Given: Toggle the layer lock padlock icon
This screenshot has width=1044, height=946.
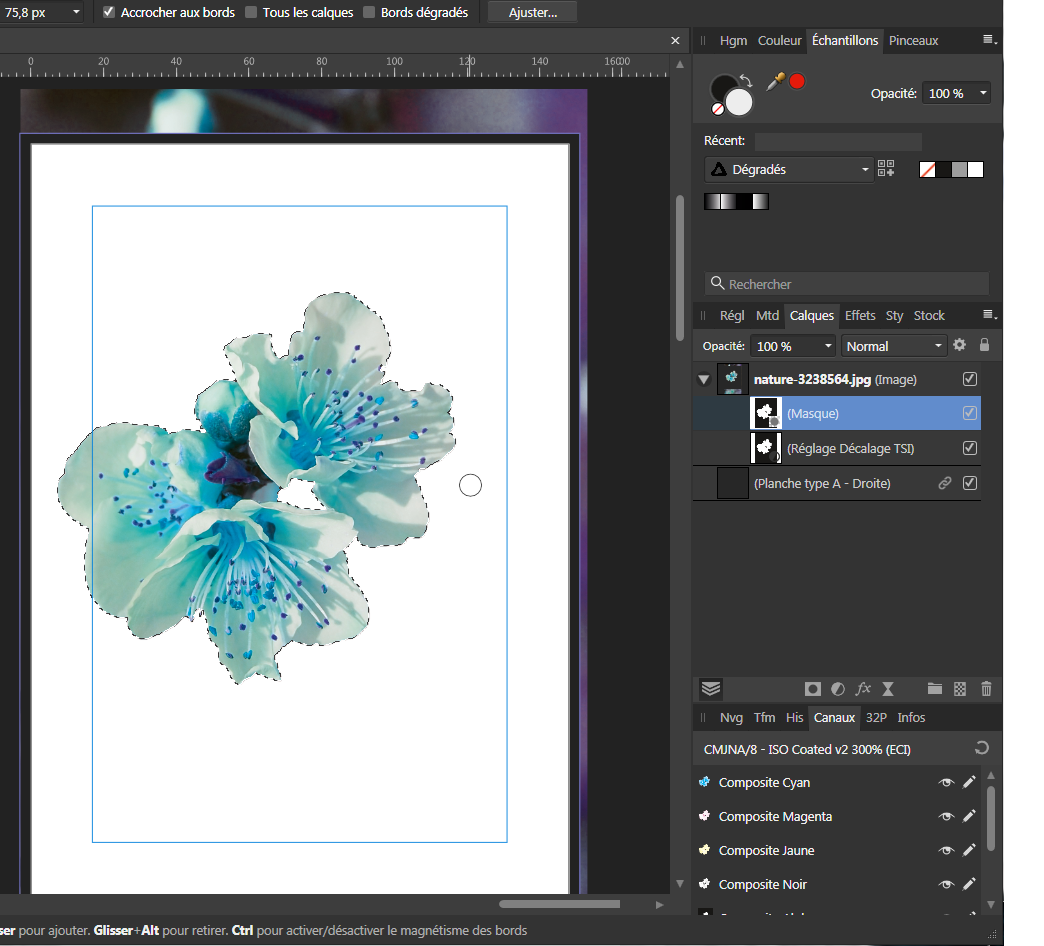Looking at the screenshot, I should (x=984, y=345).
